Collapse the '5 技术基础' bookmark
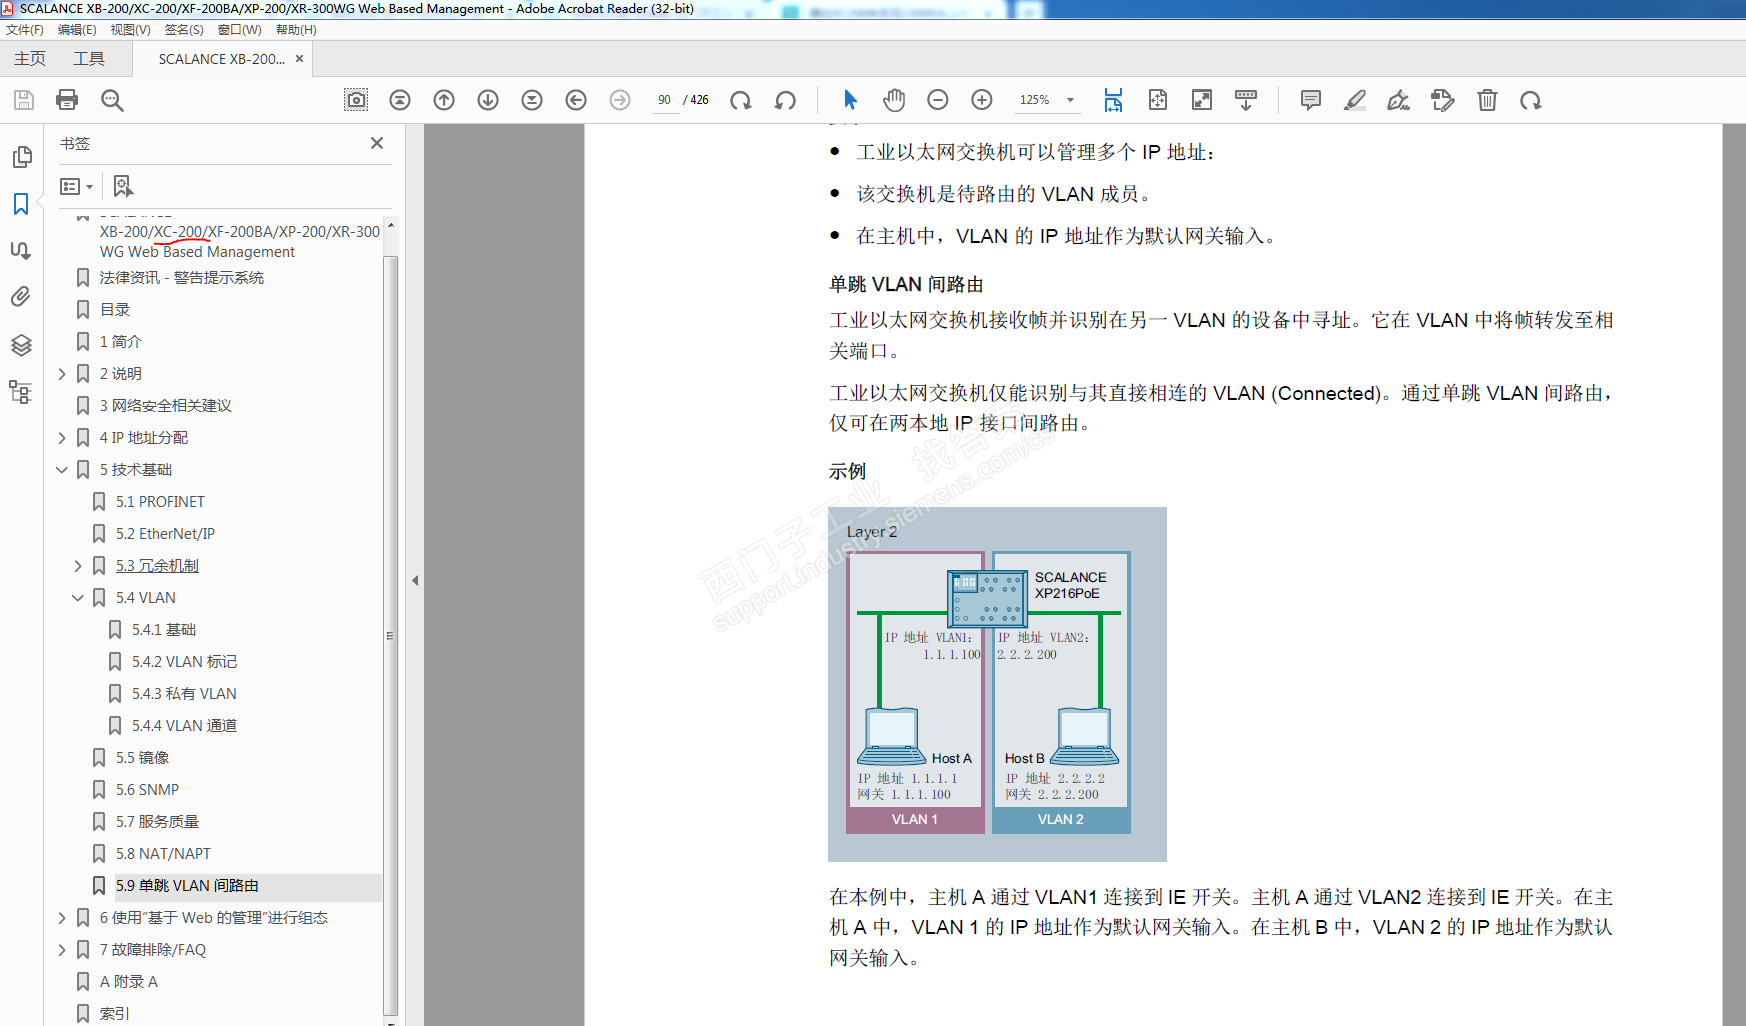1746x1026 pixels. tap(62, 470)
